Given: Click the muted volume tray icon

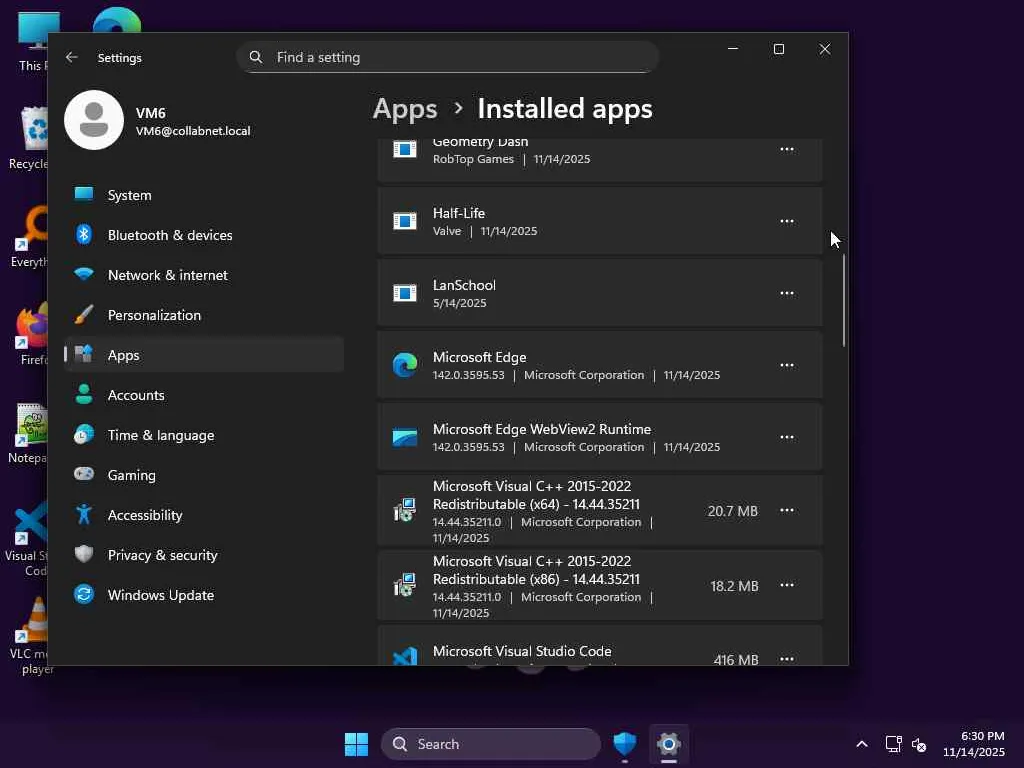Looking at the screenshot, I should pyautogui.click(x=919, y=744).
